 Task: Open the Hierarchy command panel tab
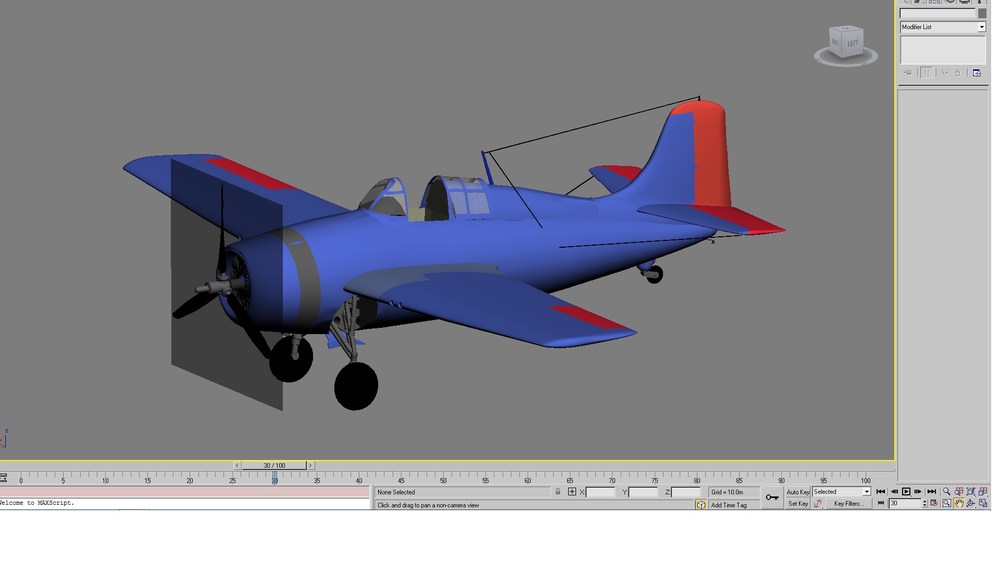point(934,2)
